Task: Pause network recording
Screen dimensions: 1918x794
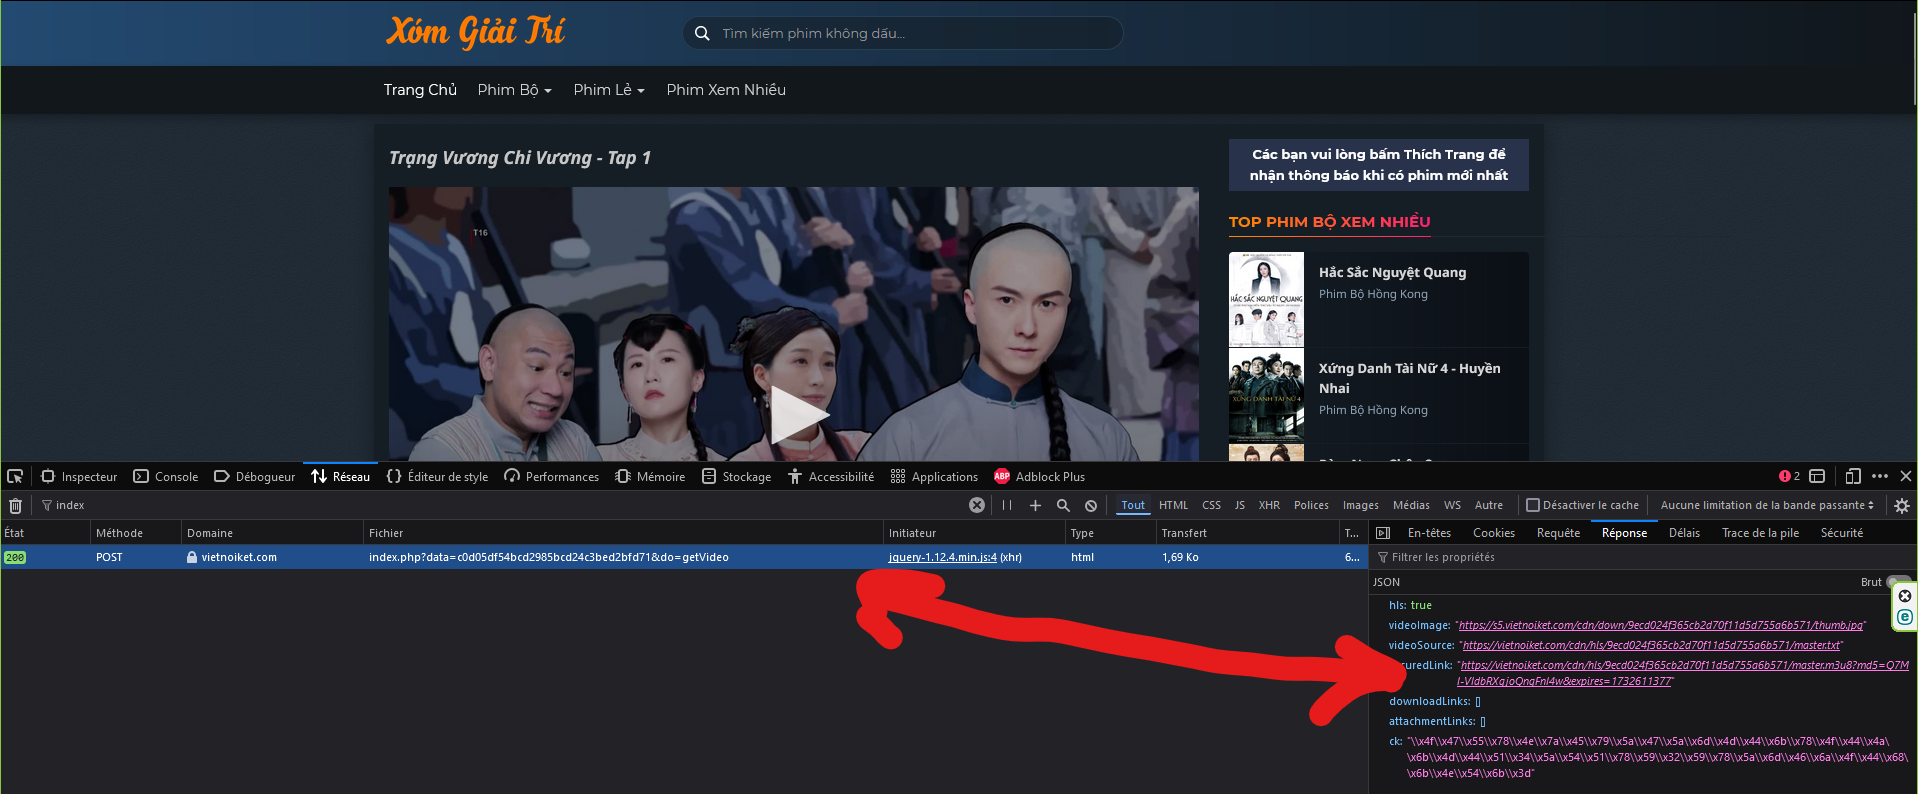Action: point(1007,506)
